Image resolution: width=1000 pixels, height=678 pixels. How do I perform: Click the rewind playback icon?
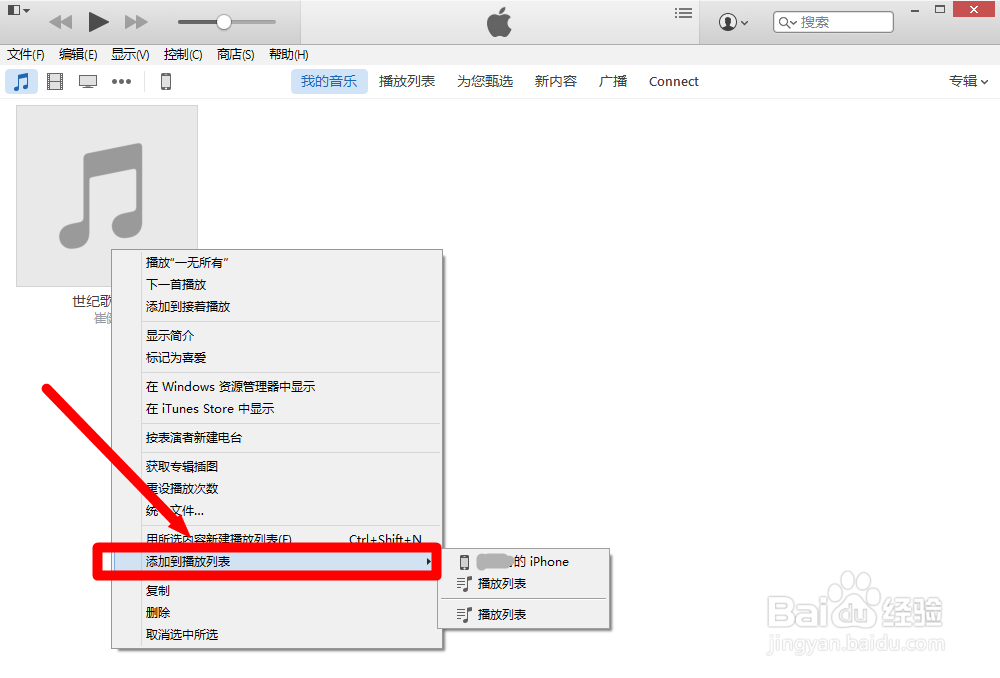(x=60, y=21)
